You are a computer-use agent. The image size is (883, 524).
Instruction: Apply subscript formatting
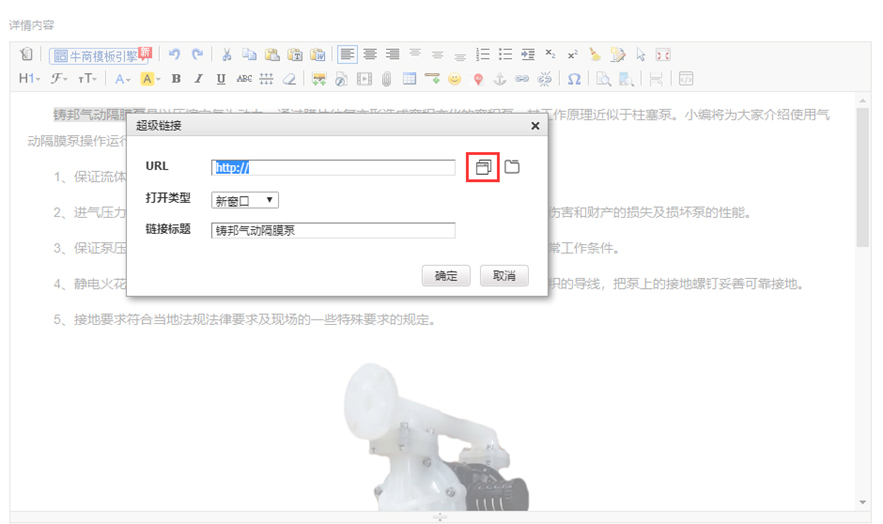pyautogui.click(x=550, y=55)
